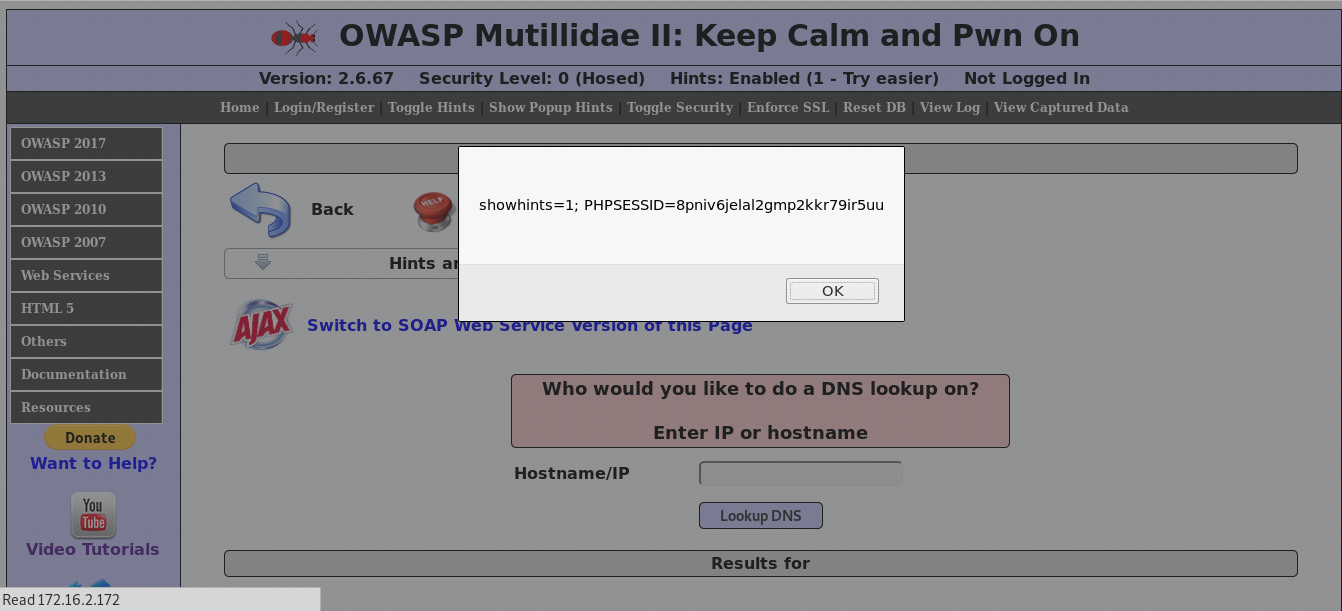Open the YouTube Video Tutorials icon
The height and width of the screenshot is (611, 1342).
tap(93, 513)
